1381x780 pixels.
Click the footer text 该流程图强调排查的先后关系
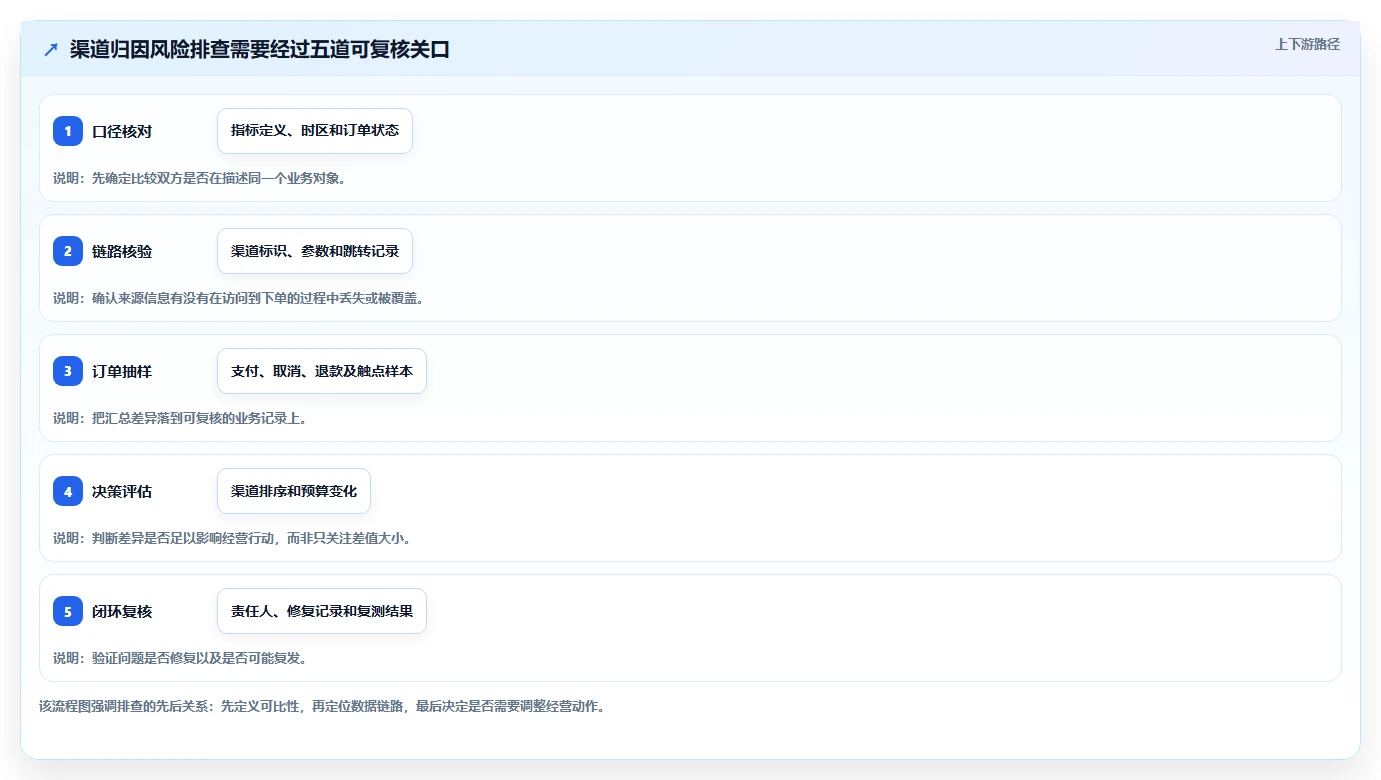(124, 706)
